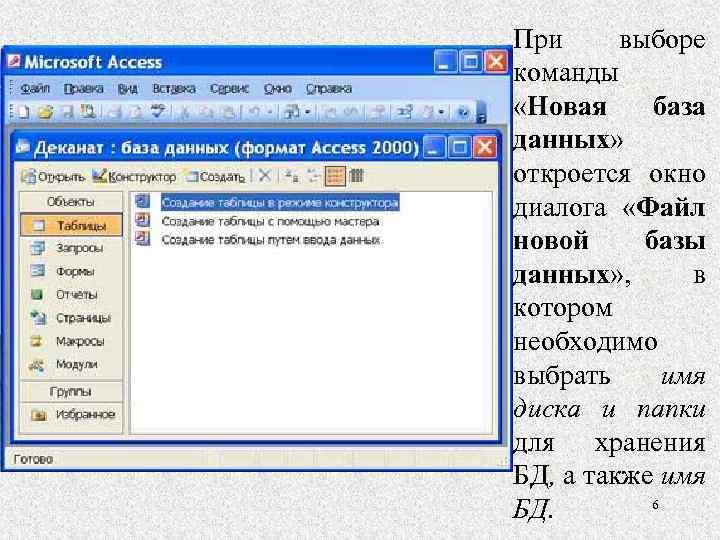The width and height of the screenshot is (720, 540).
Task: Click the Открыть button in database window
Action: tap(53, 176)
